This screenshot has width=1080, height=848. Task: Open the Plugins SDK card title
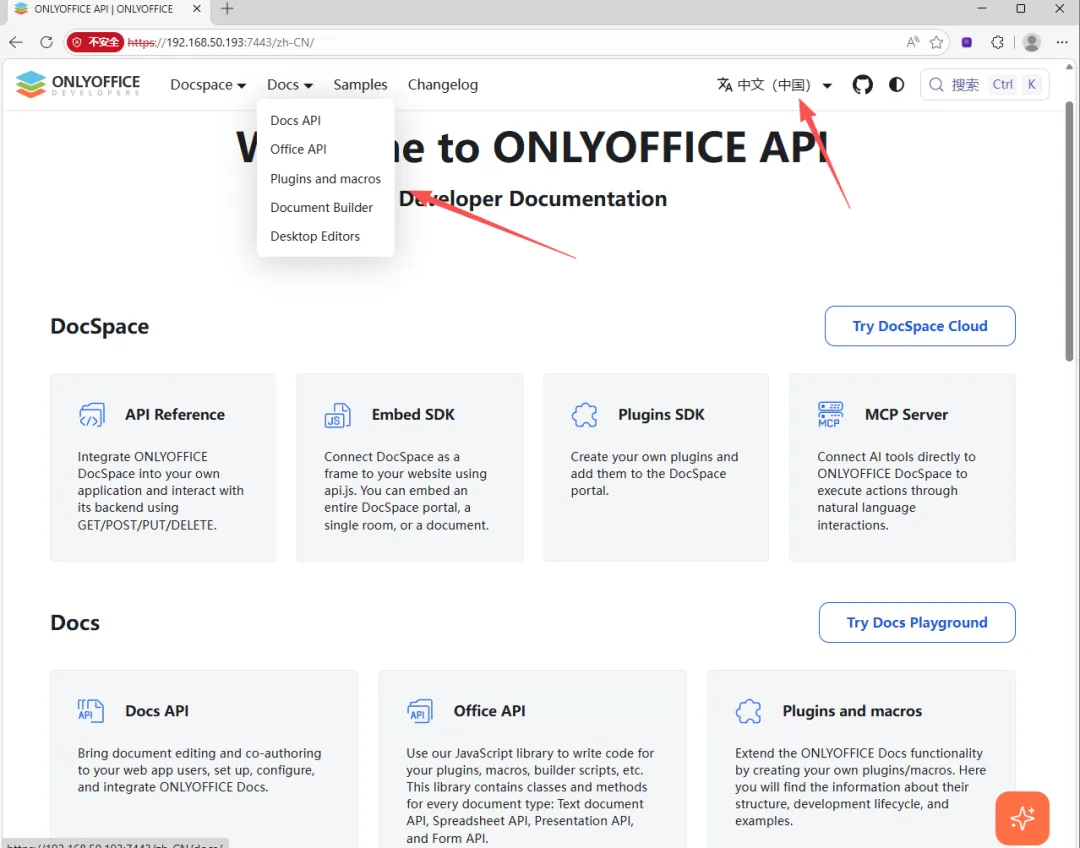[661, 415]
